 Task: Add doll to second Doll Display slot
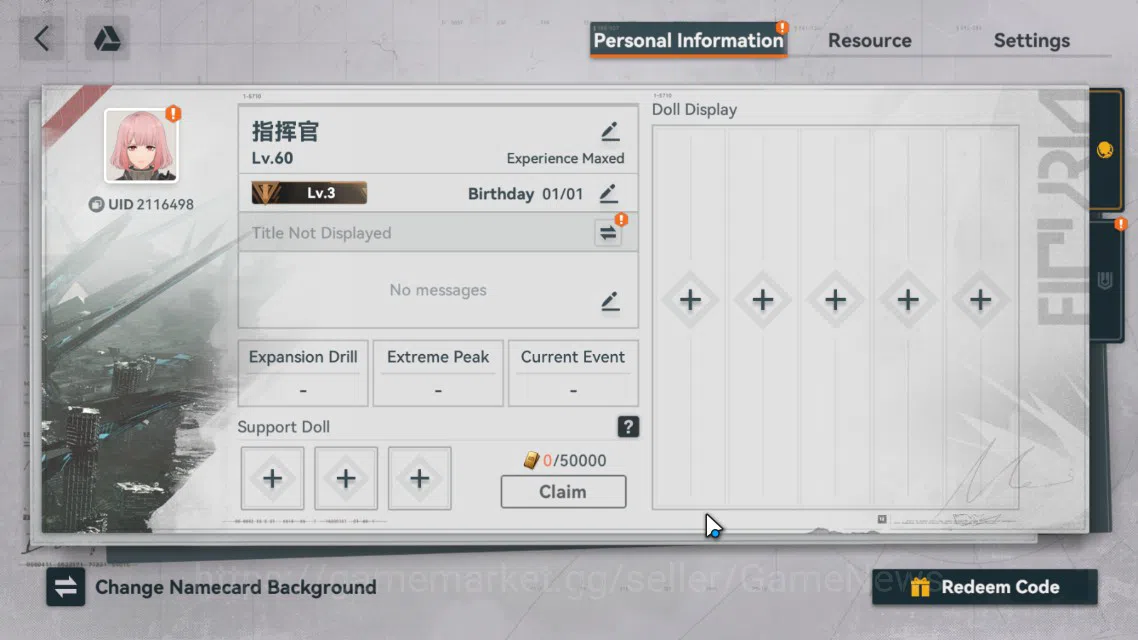pos(763,300)
